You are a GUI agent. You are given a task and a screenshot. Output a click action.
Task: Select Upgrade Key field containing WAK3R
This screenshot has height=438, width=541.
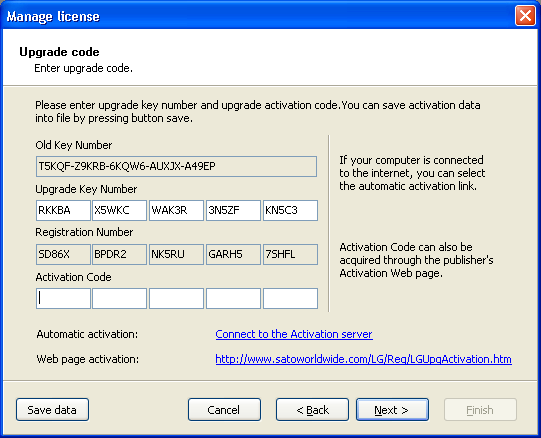pos(176,210)
